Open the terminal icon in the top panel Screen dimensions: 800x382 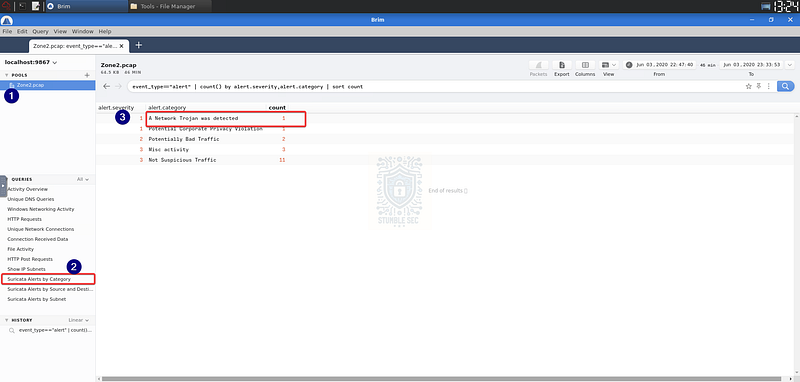point(22,6)
